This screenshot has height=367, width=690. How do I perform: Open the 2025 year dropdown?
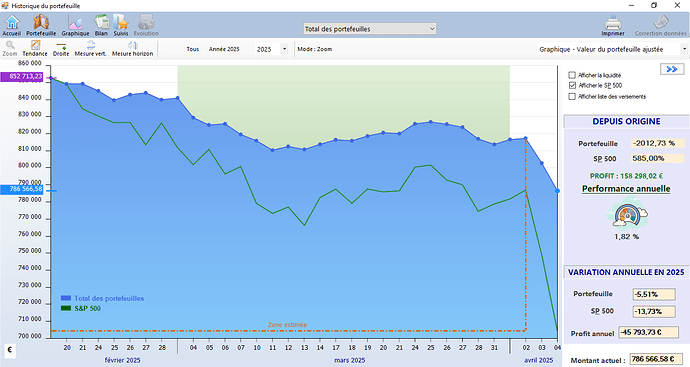(x=272, y=49)
